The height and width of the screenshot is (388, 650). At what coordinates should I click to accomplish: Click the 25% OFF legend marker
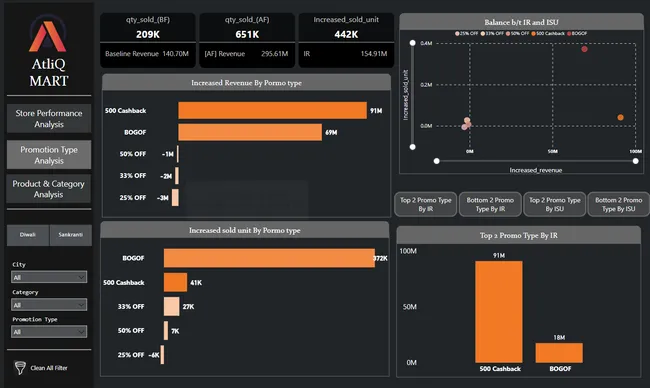point(457,34)
